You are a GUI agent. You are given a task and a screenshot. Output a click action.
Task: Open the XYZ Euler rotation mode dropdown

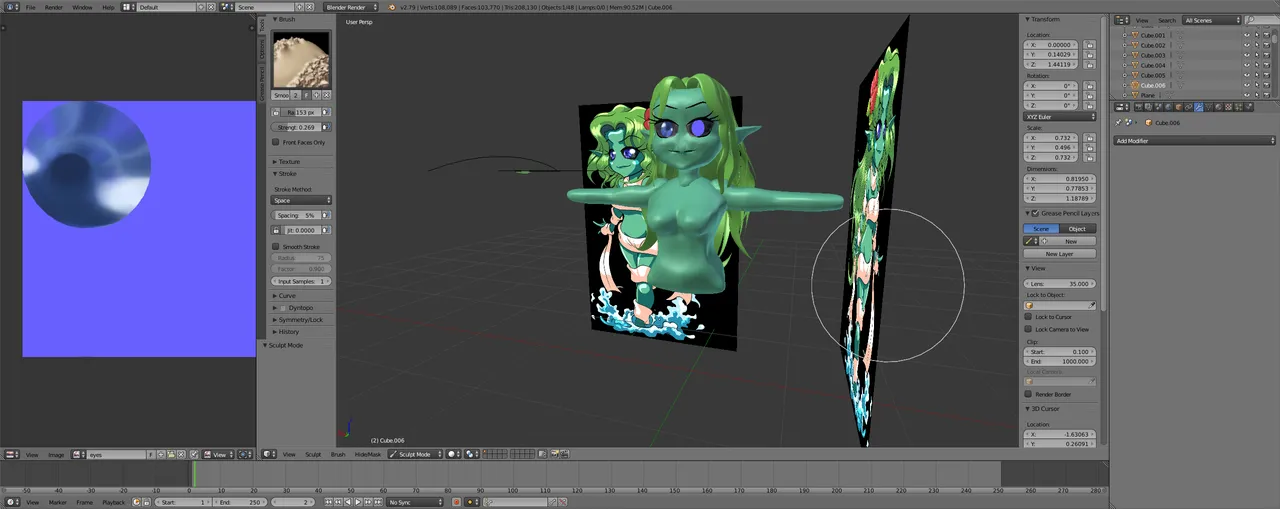pos(1060,117)
